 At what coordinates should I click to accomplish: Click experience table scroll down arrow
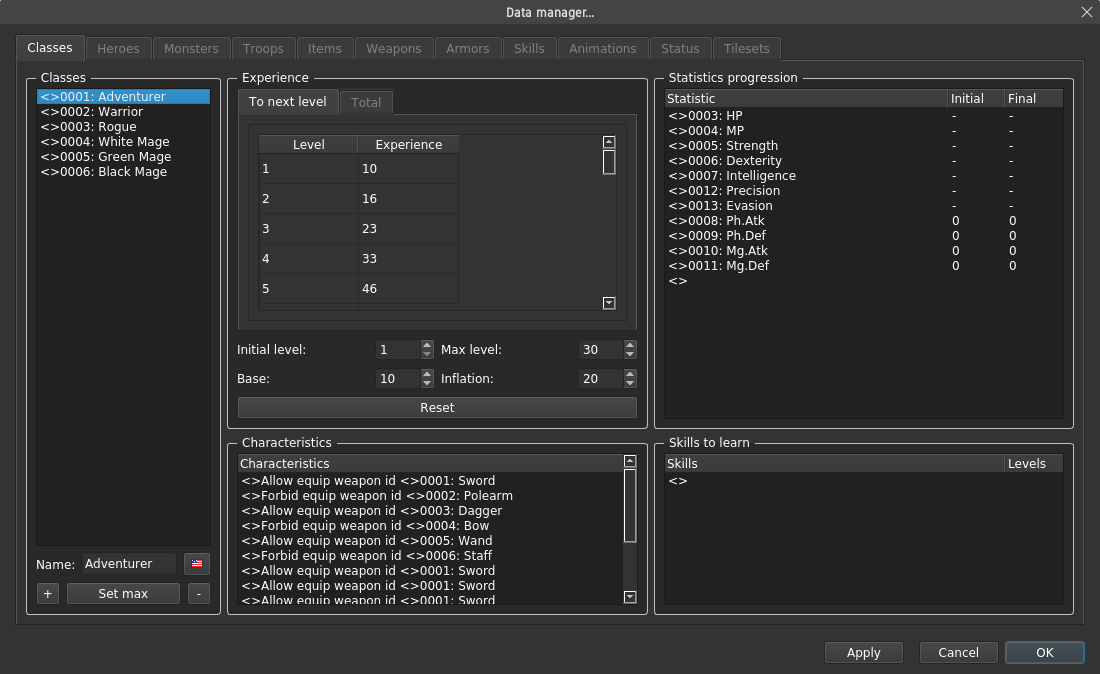click(609, 303)
